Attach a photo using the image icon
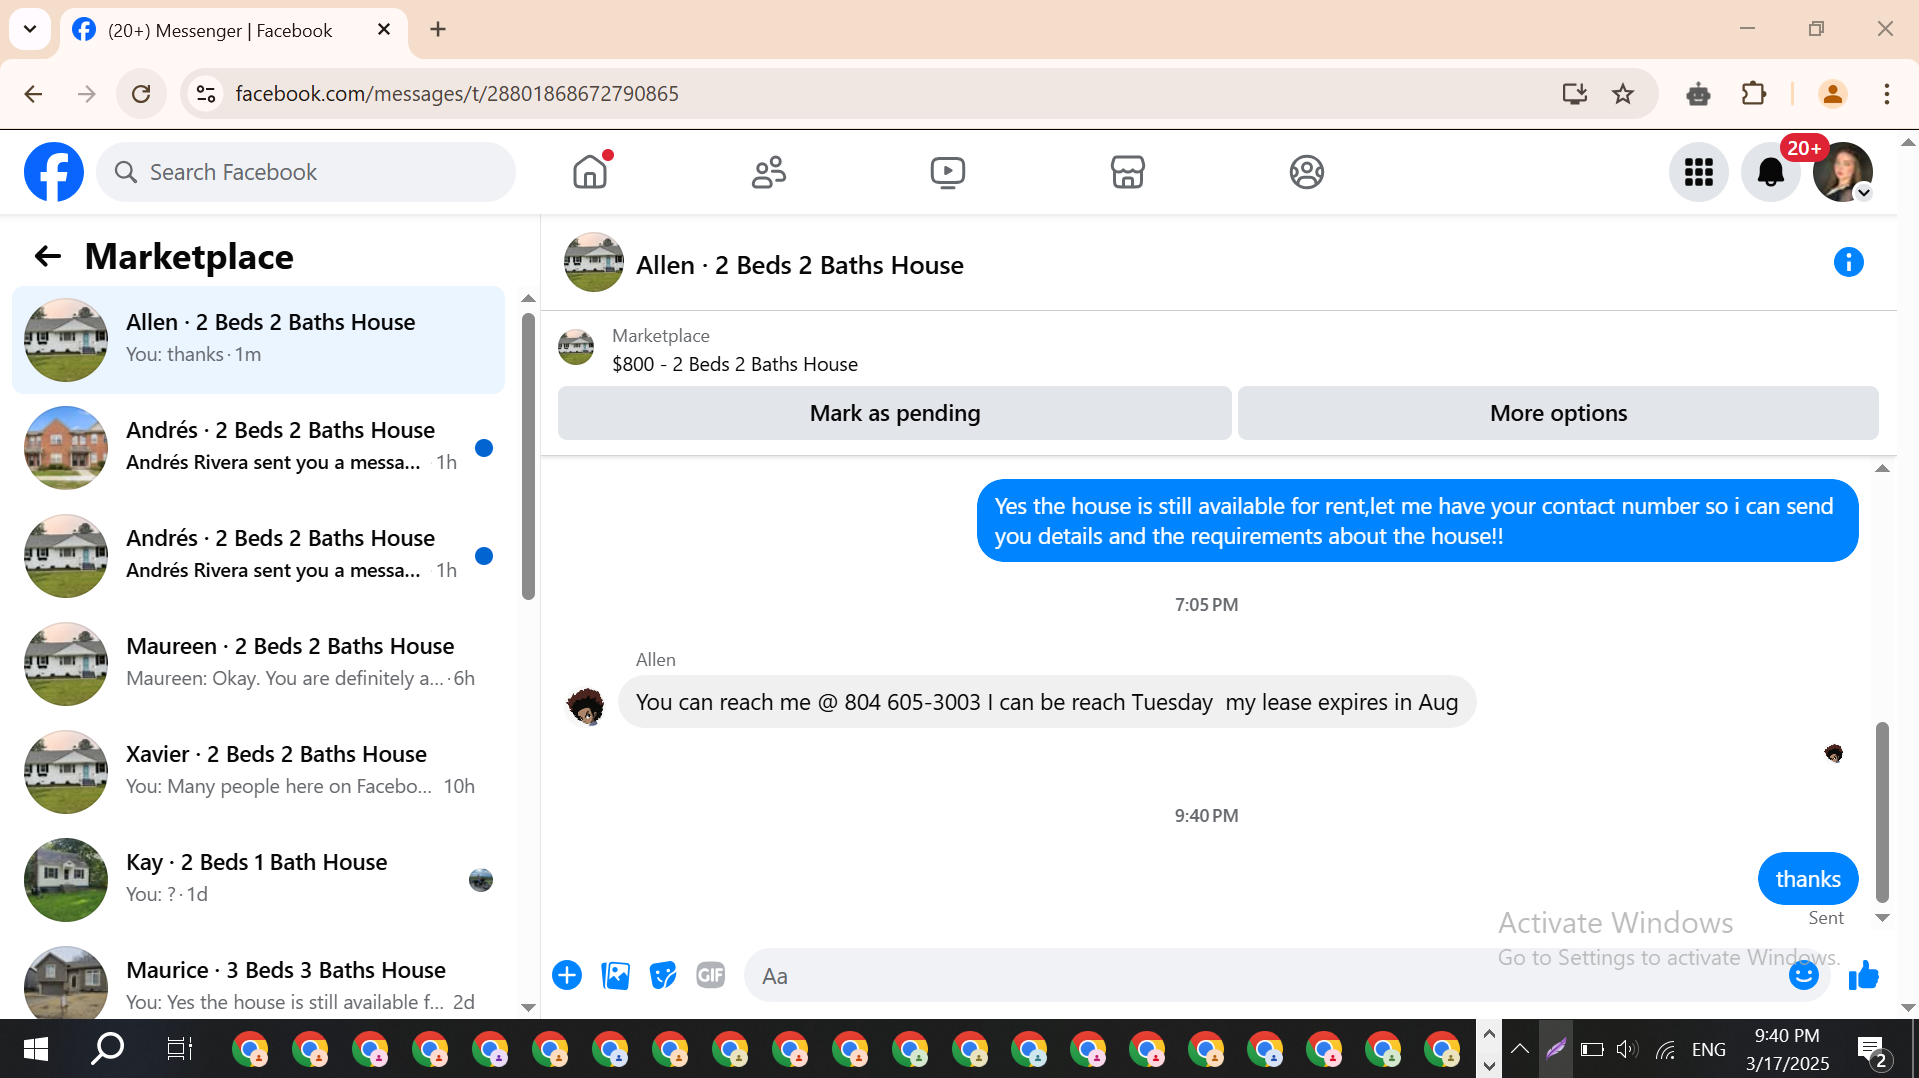Image resolution: width=1919 pixels, height=1078 pixels. pos(615,975)
